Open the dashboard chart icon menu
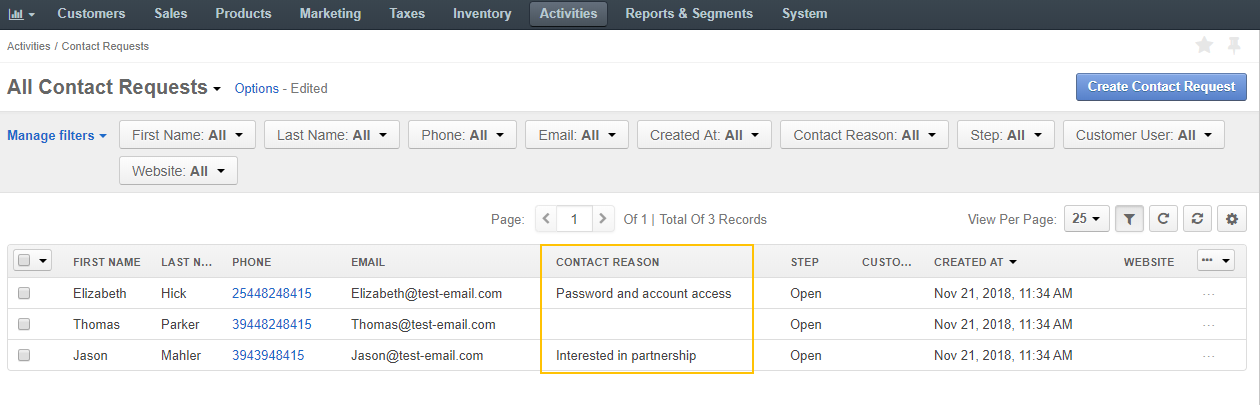The image size is (1260, 405). tap(21, 14)
